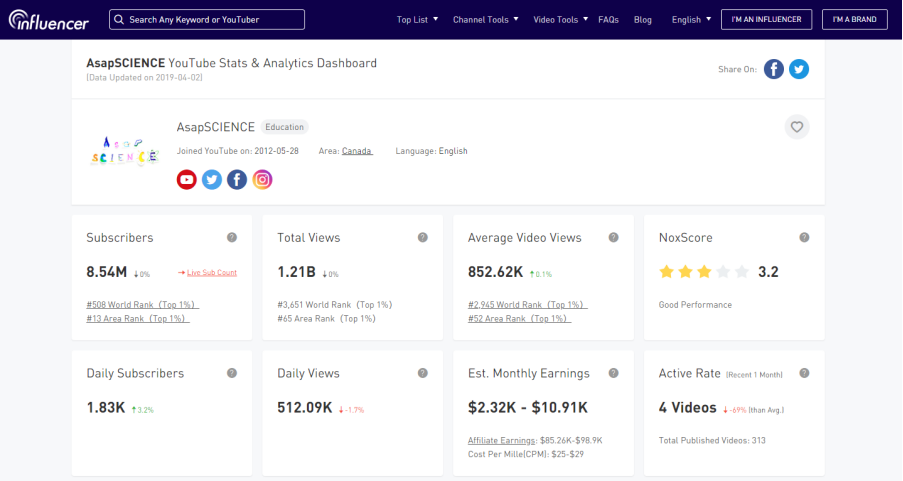The height and width of the screenshot is (481, 903).
Task: Select the $2.32K - $10.91K earnings value
Action: pyautogui.click(x=528, y=408)
